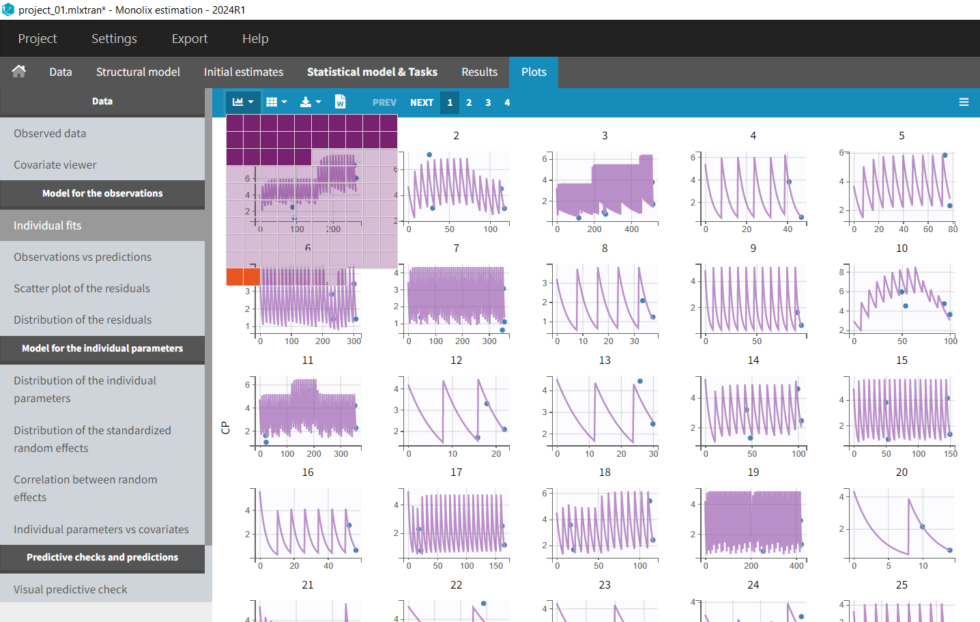The image size is (980, 622).
Task: Open the download export dropdown
Action: coord(311,102)
